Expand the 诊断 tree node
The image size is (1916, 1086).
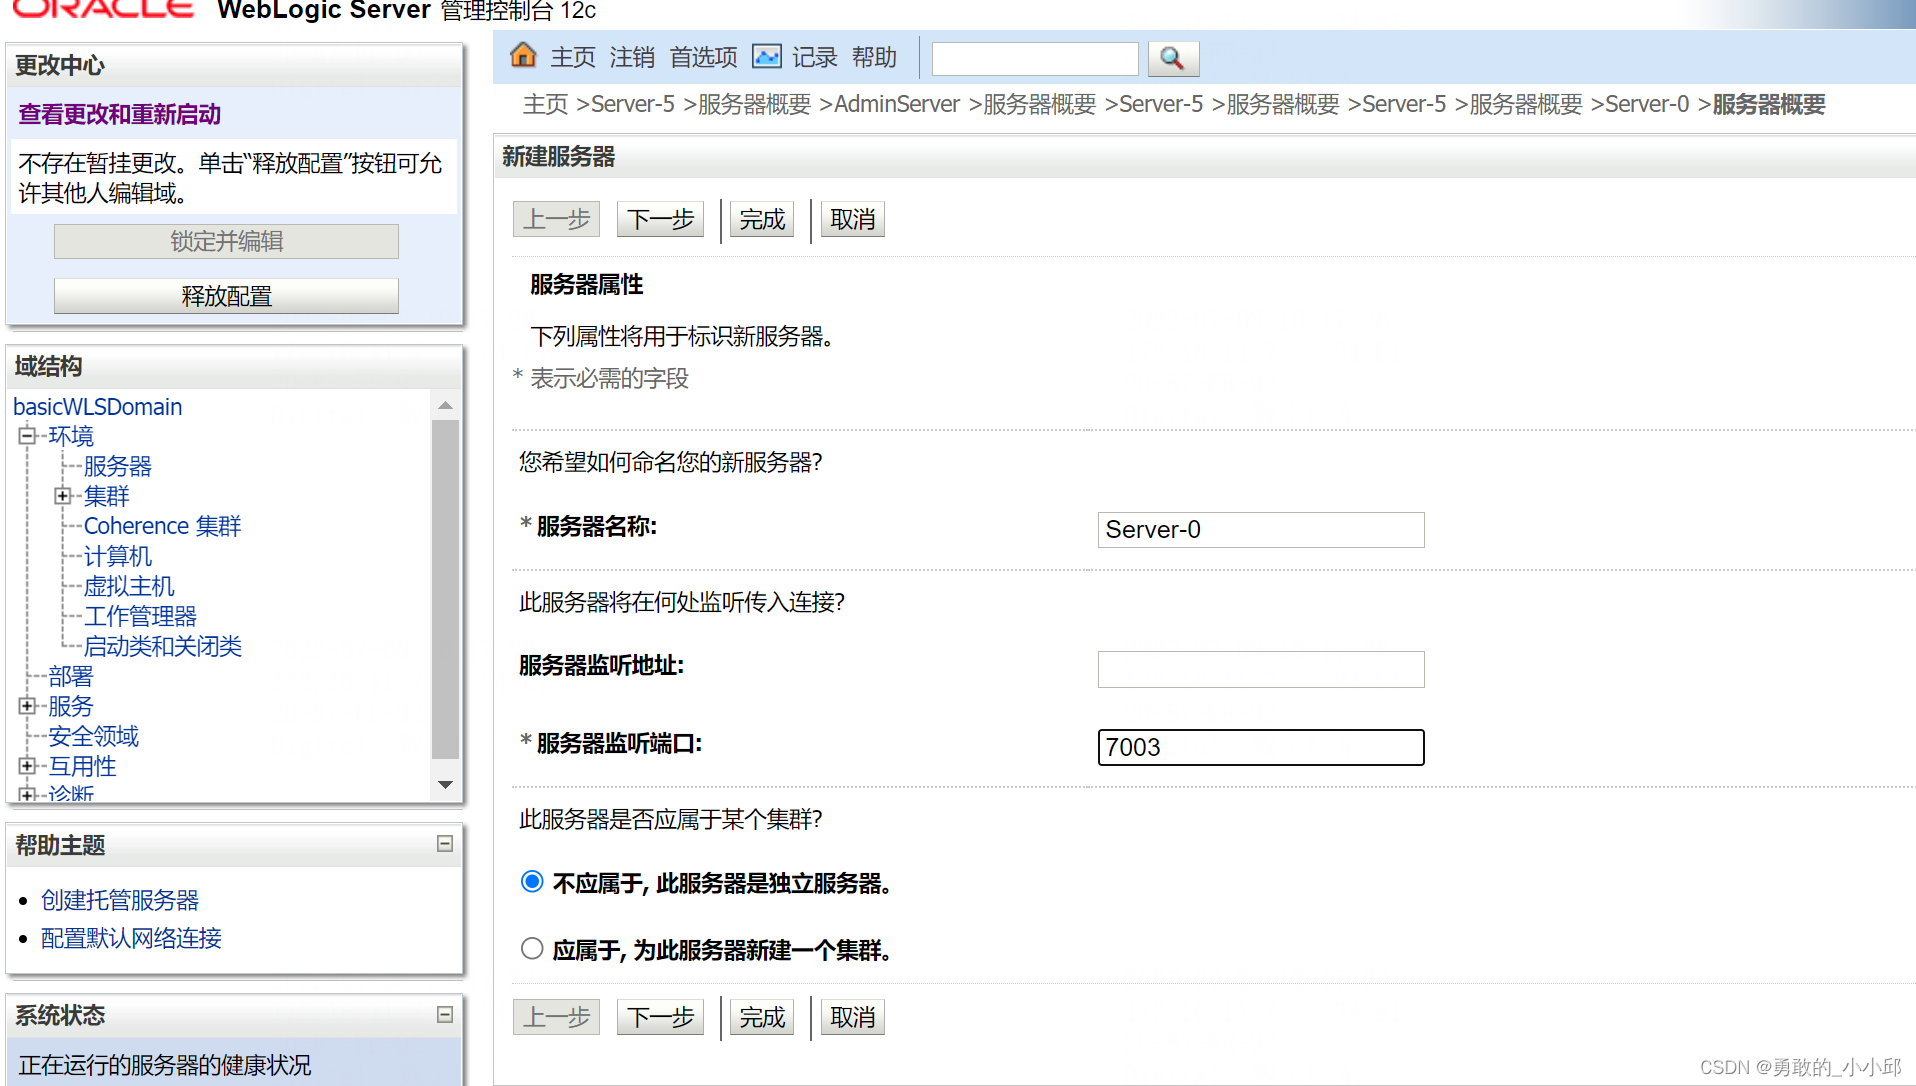tap(28, 794)
